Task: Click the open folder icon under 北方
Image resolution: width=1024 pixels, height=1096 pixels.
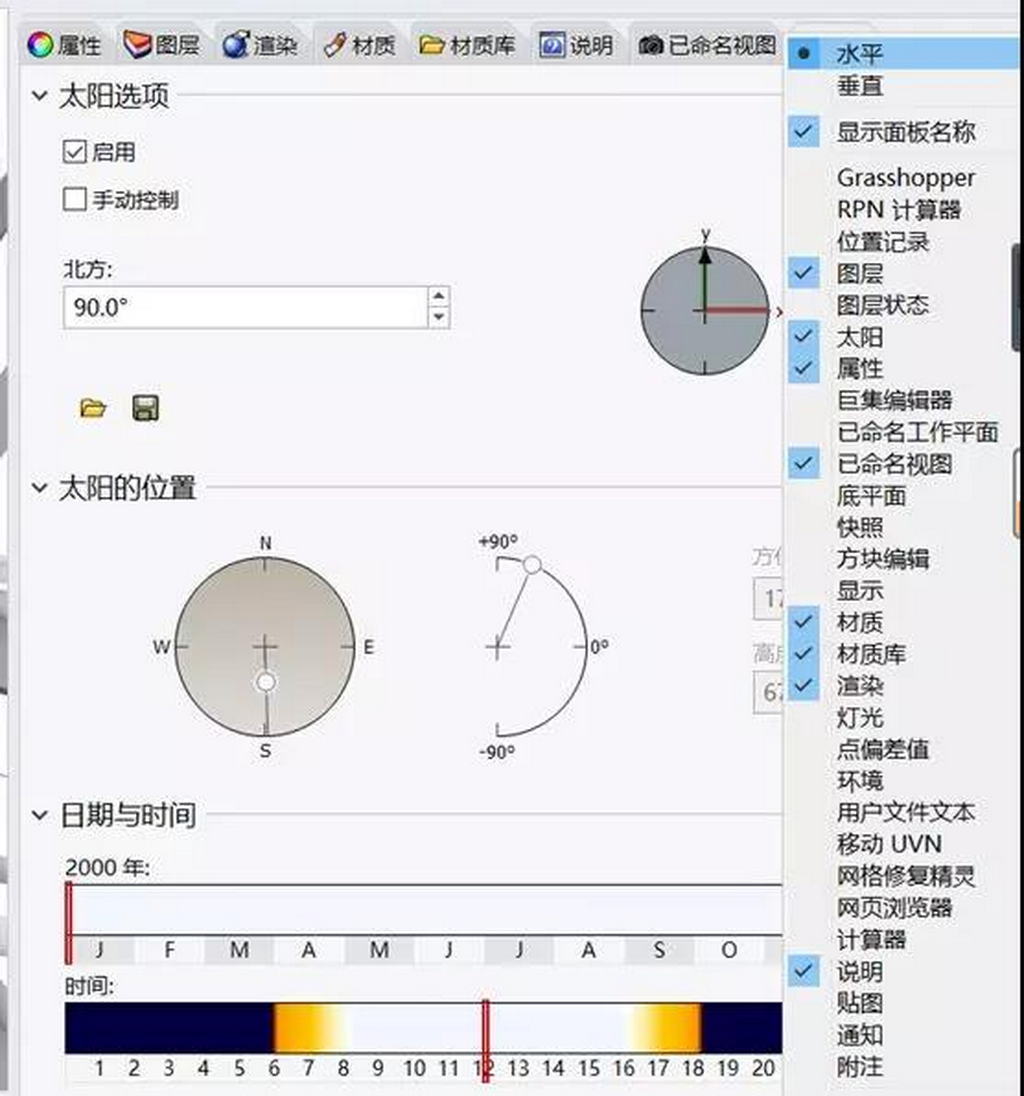Action: pyautogui.click(x=93, y=408)
